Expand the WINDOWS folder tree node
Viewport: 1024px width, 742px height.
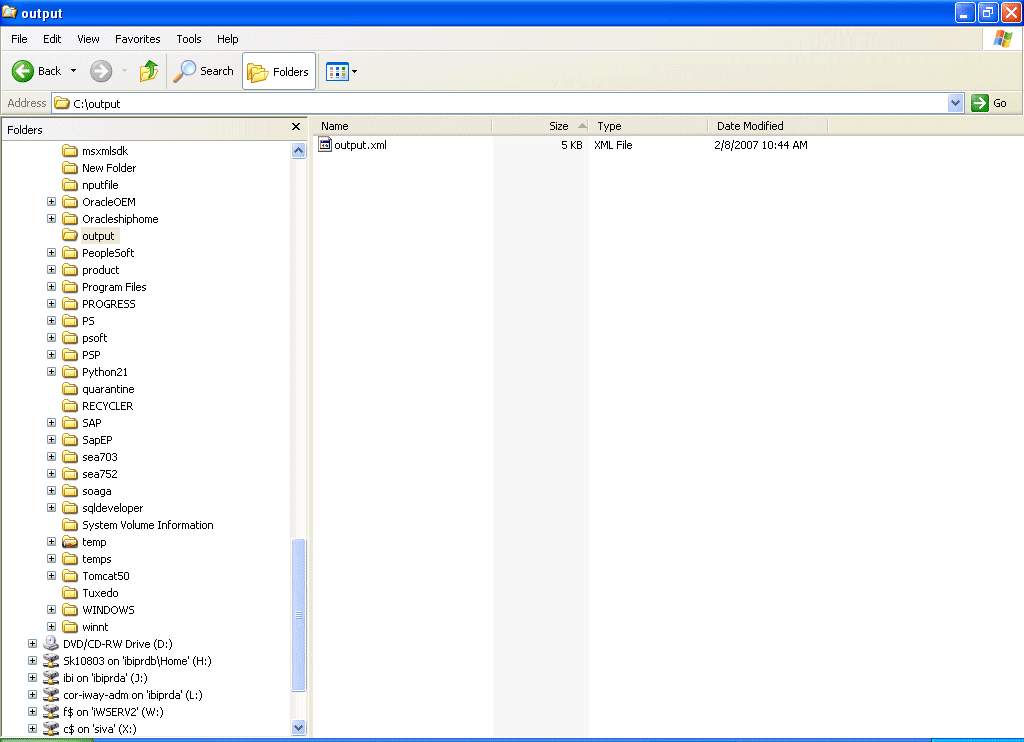[51, 609]
